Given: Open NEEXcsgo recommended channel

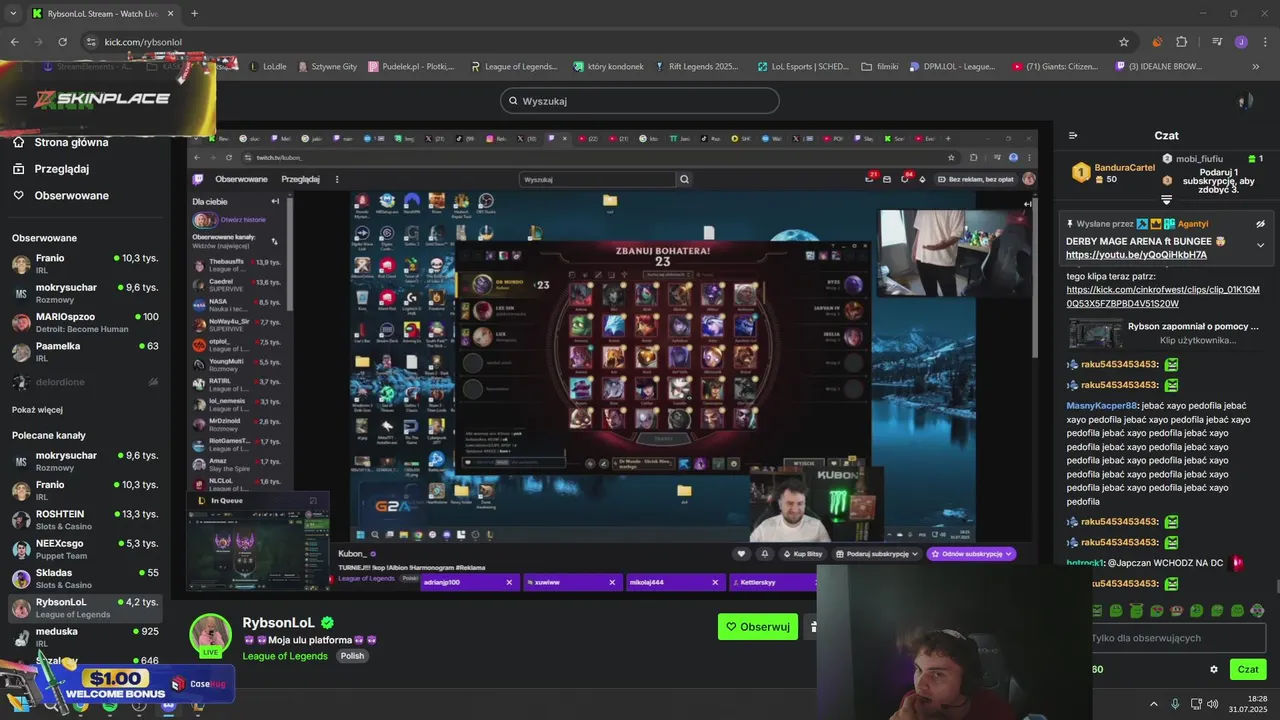Looking at the screenshot, I should (x=85, y=549).
